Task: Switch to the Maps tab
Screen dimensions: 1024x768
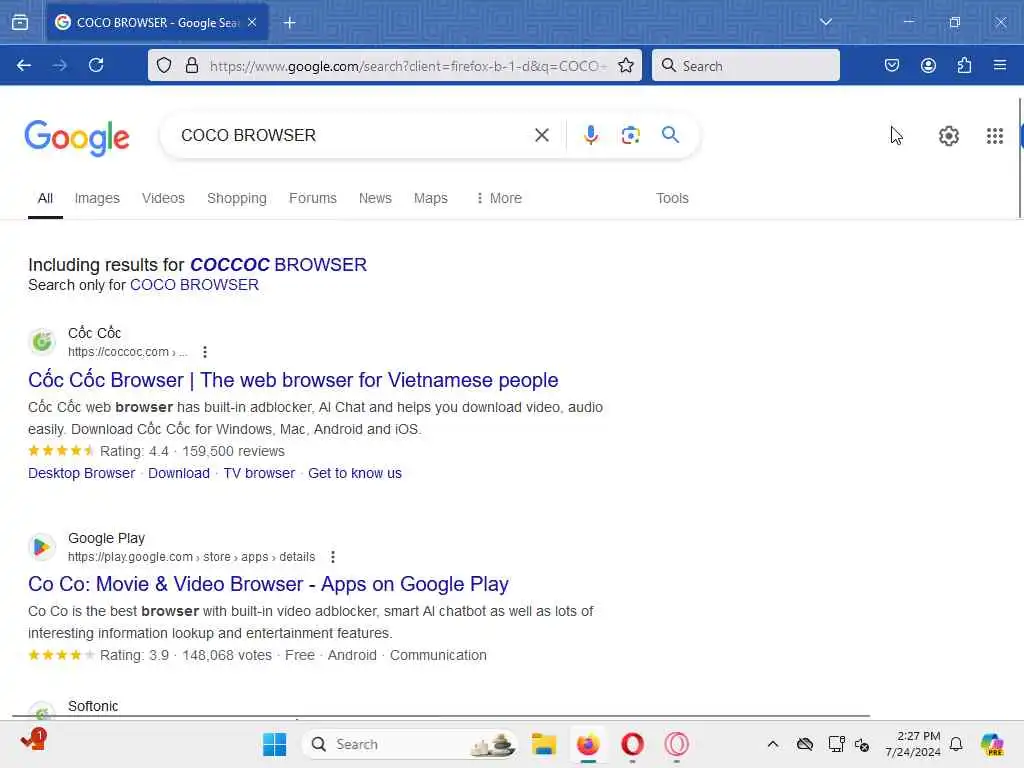Action: coord(430,199)
